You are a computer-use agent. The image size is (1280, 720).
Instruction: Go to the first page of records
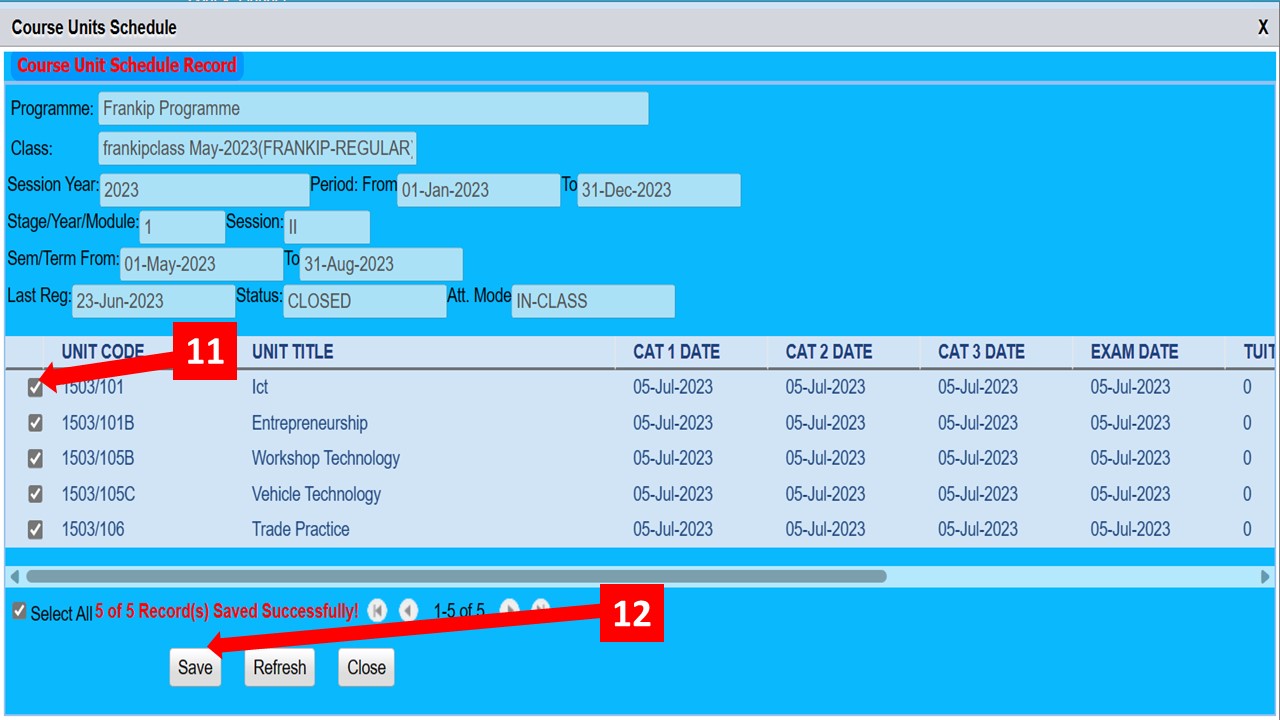pos(377,610)
